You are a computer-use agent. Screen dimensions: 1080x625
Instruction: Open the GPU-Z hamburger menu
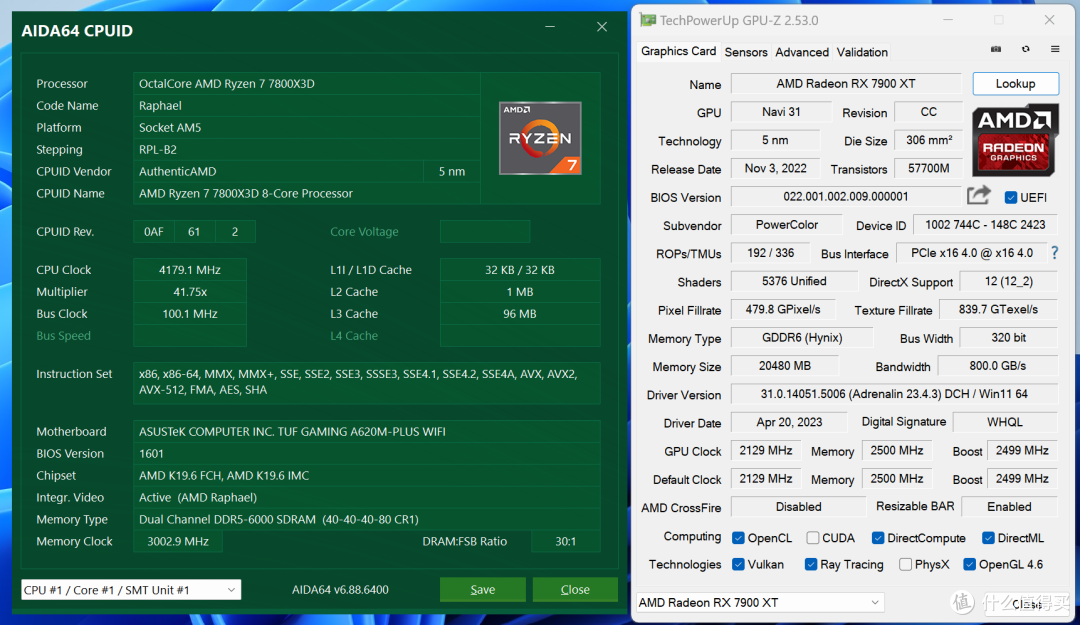[x=1054, y=48]
